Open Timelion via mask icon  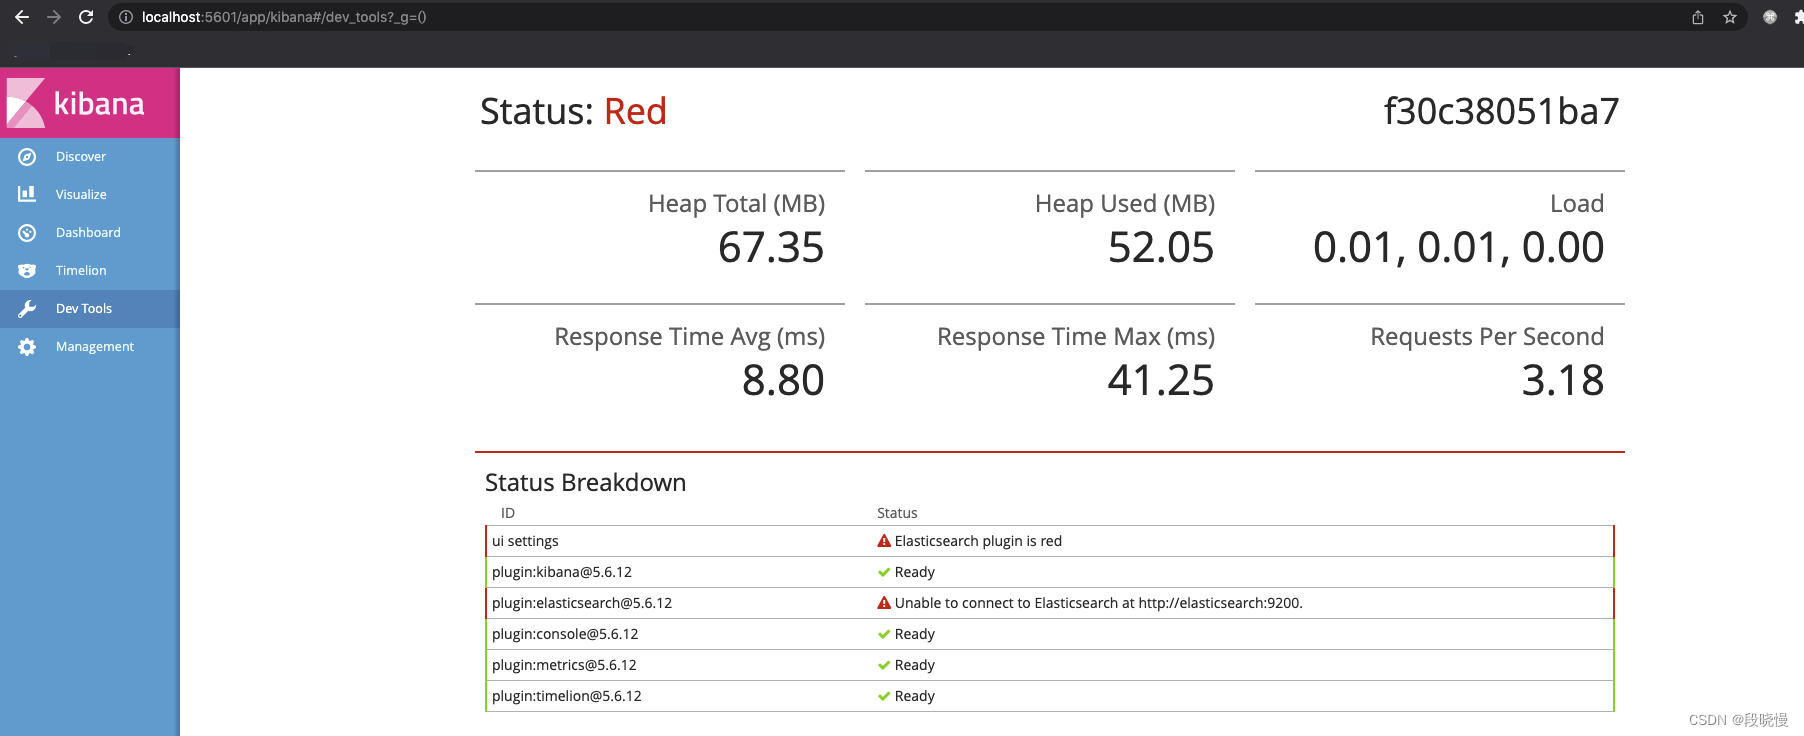[27, 271]
